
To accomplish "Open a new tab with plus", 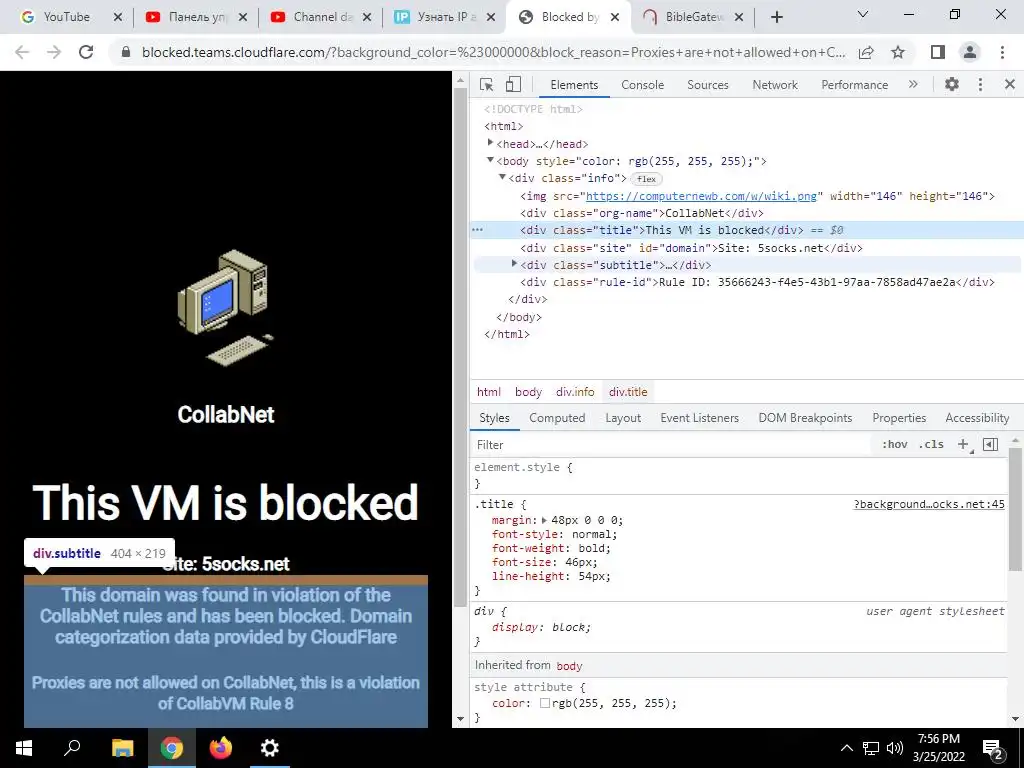I will [x=776, y=18].
